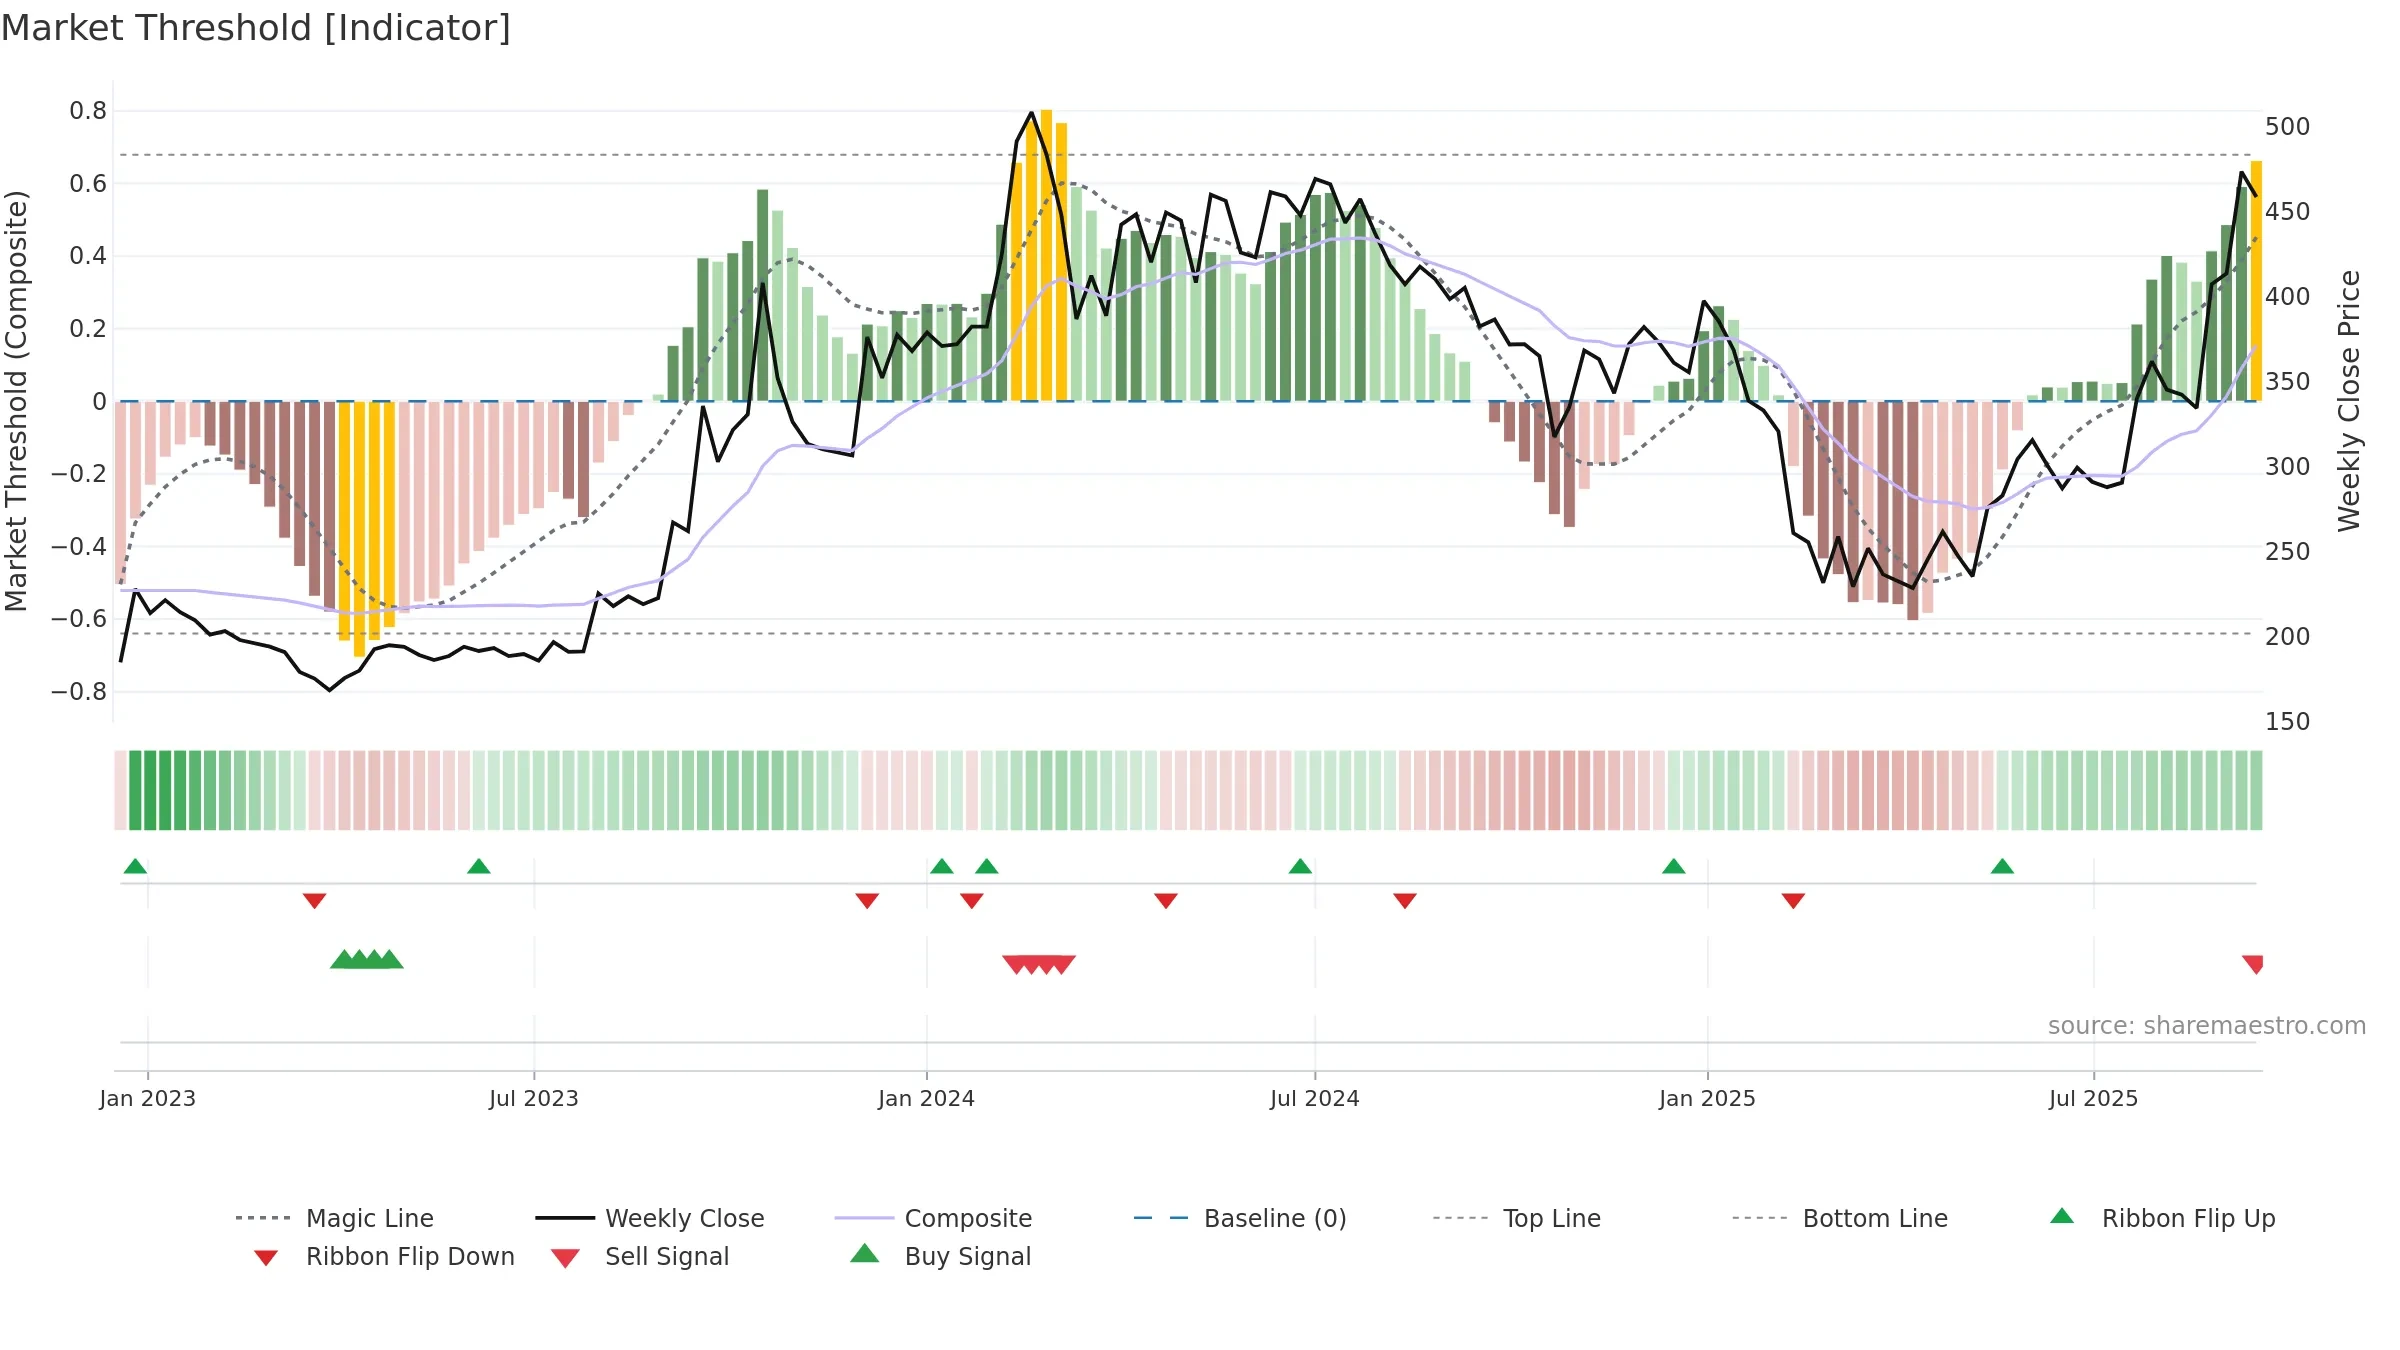This screenshot has width=2400, height=1350.
Task: Toggle the Bottom Line legend entry
Action: point(1840,1218)
